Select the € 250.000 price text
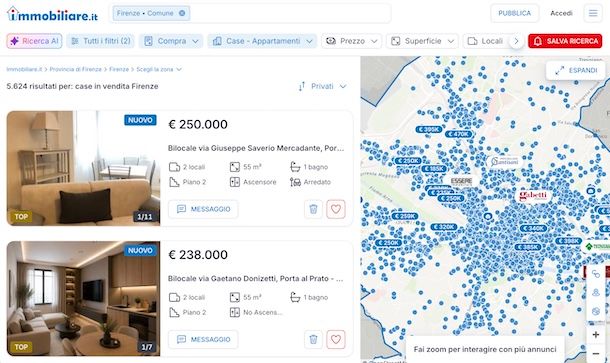 click(x=198, y=125)
